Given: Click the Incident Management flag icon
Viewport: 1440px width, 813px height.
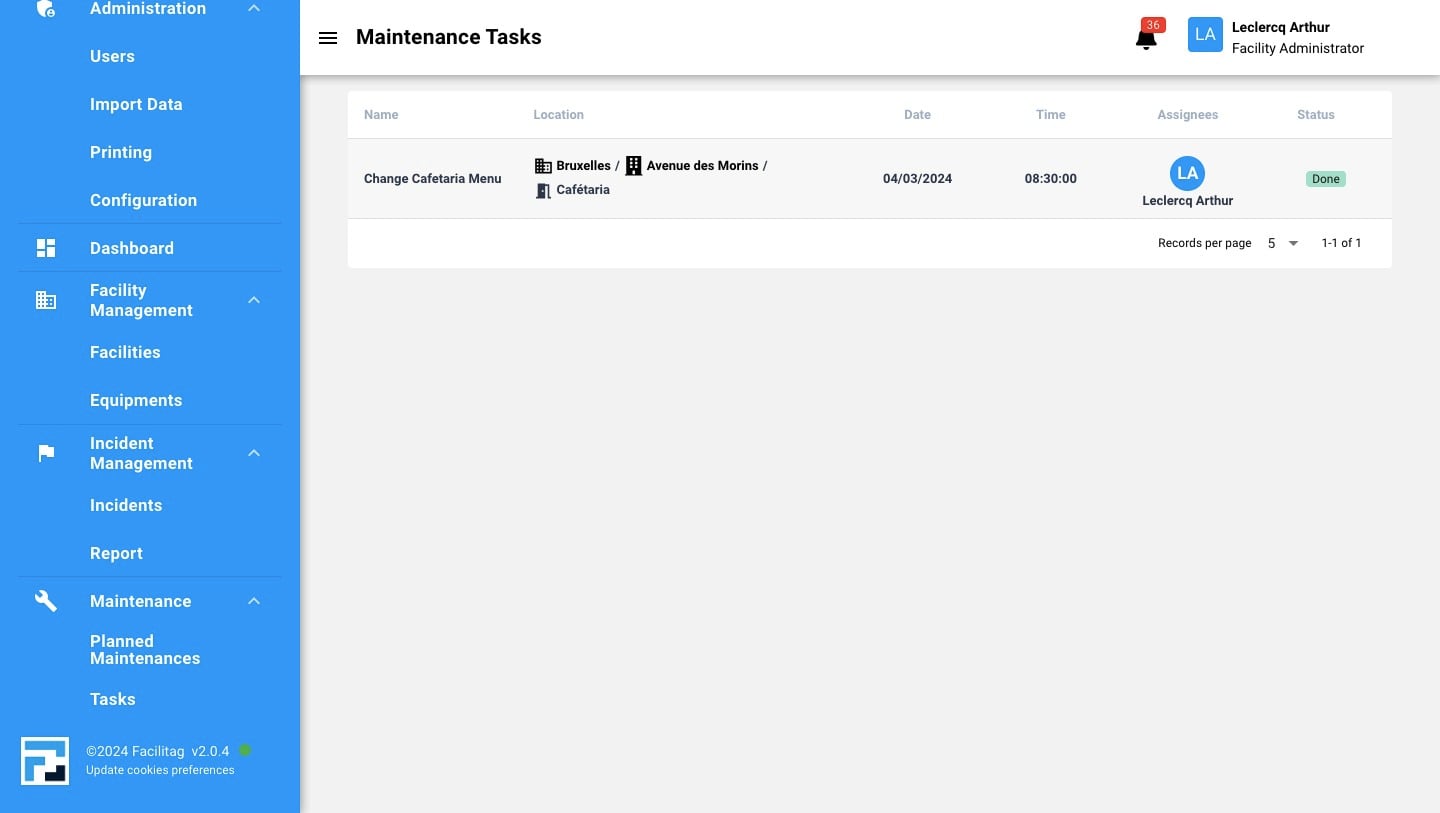Looking at the screenshot, I should point(46,453).
